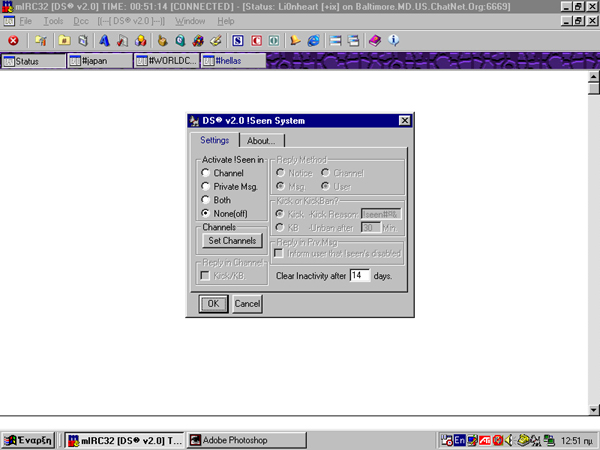The width and height of the screenshot is (600, 450).
Task: Close the !Seen System dialog
Action: 404,121
